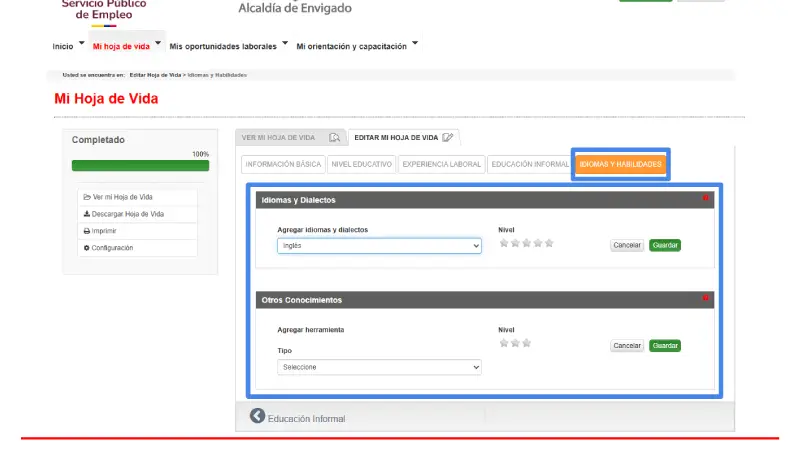
Task: Click Descargar Hoja de Vida link
Action: pos(128,214)
